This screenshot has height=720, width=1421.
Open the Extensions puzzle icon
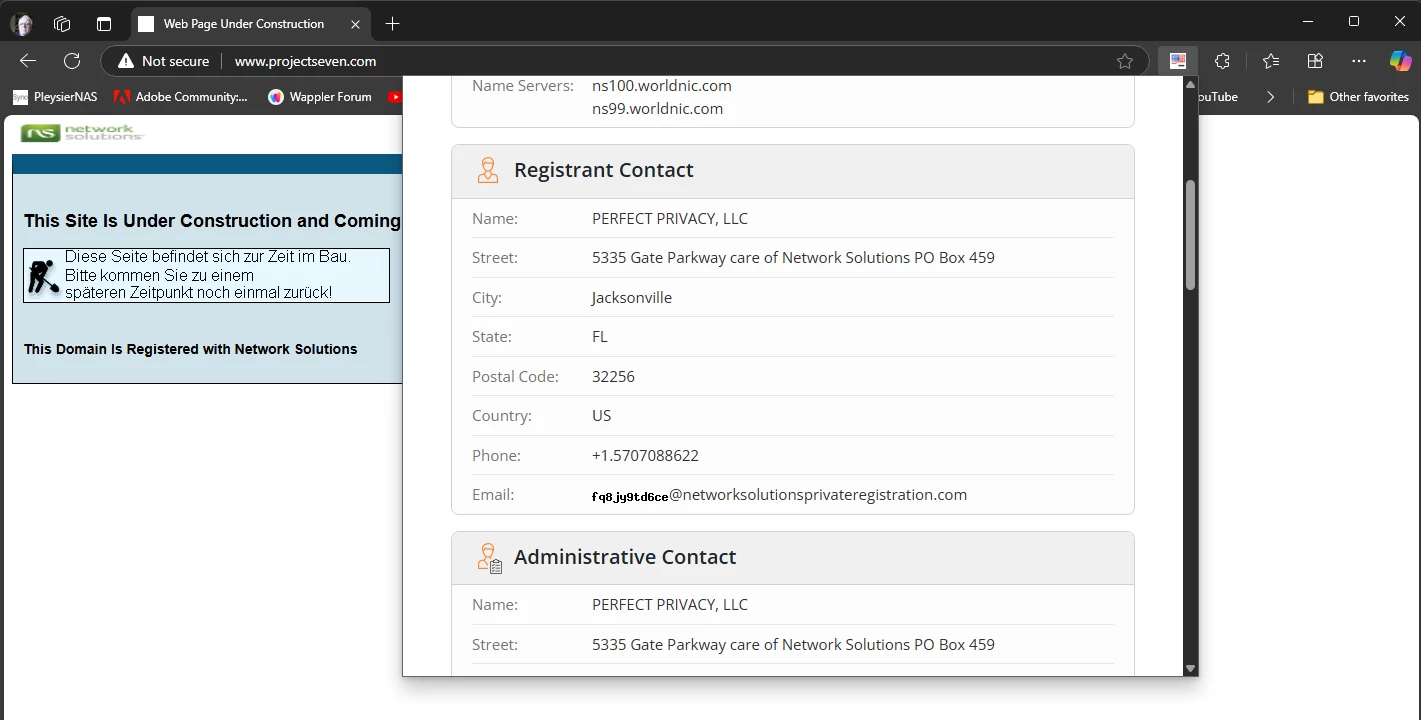pyautogui.click(x=1222, y=61)
